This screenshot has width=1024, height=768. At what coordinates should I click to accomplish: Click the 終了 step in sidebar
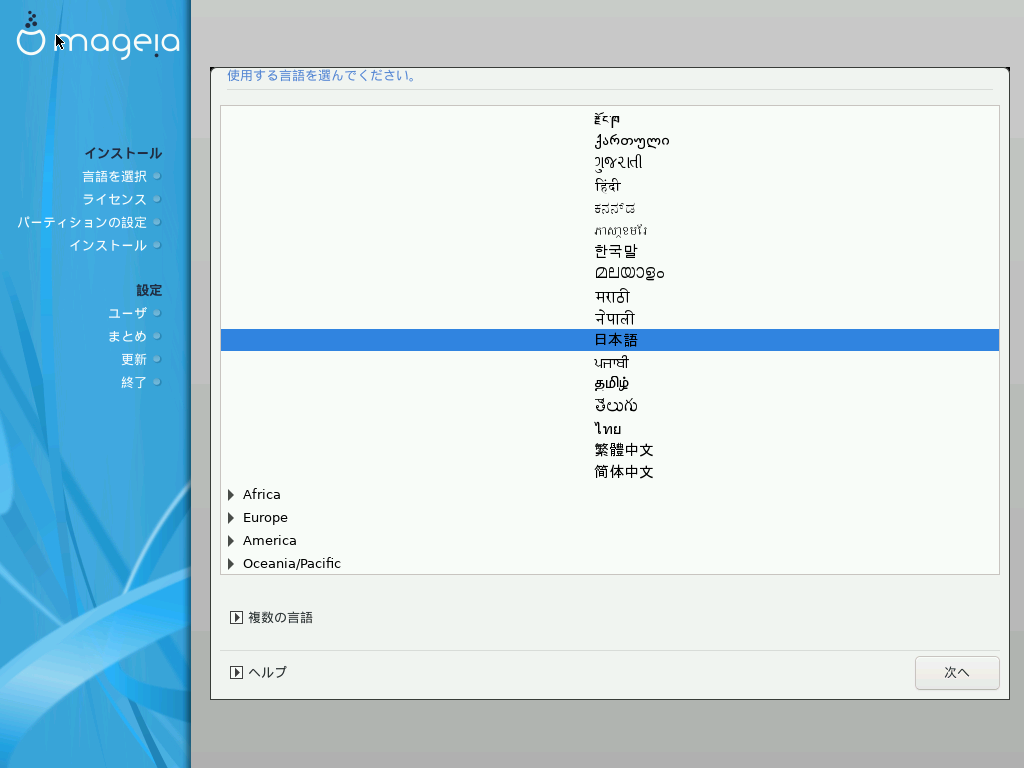134,383
